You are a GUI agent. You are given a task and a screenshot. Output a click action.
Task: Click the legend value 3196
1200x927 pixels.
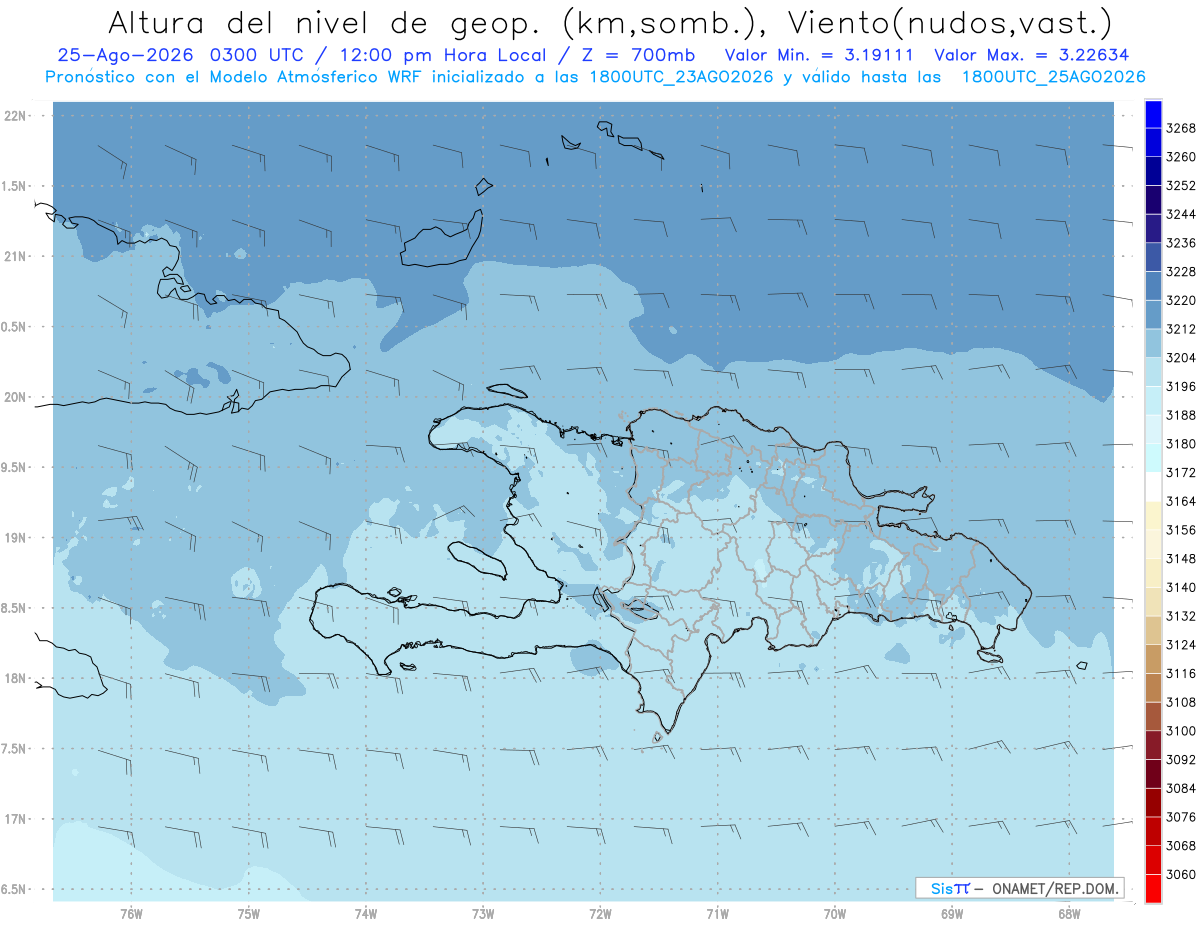click(1181, 386)
